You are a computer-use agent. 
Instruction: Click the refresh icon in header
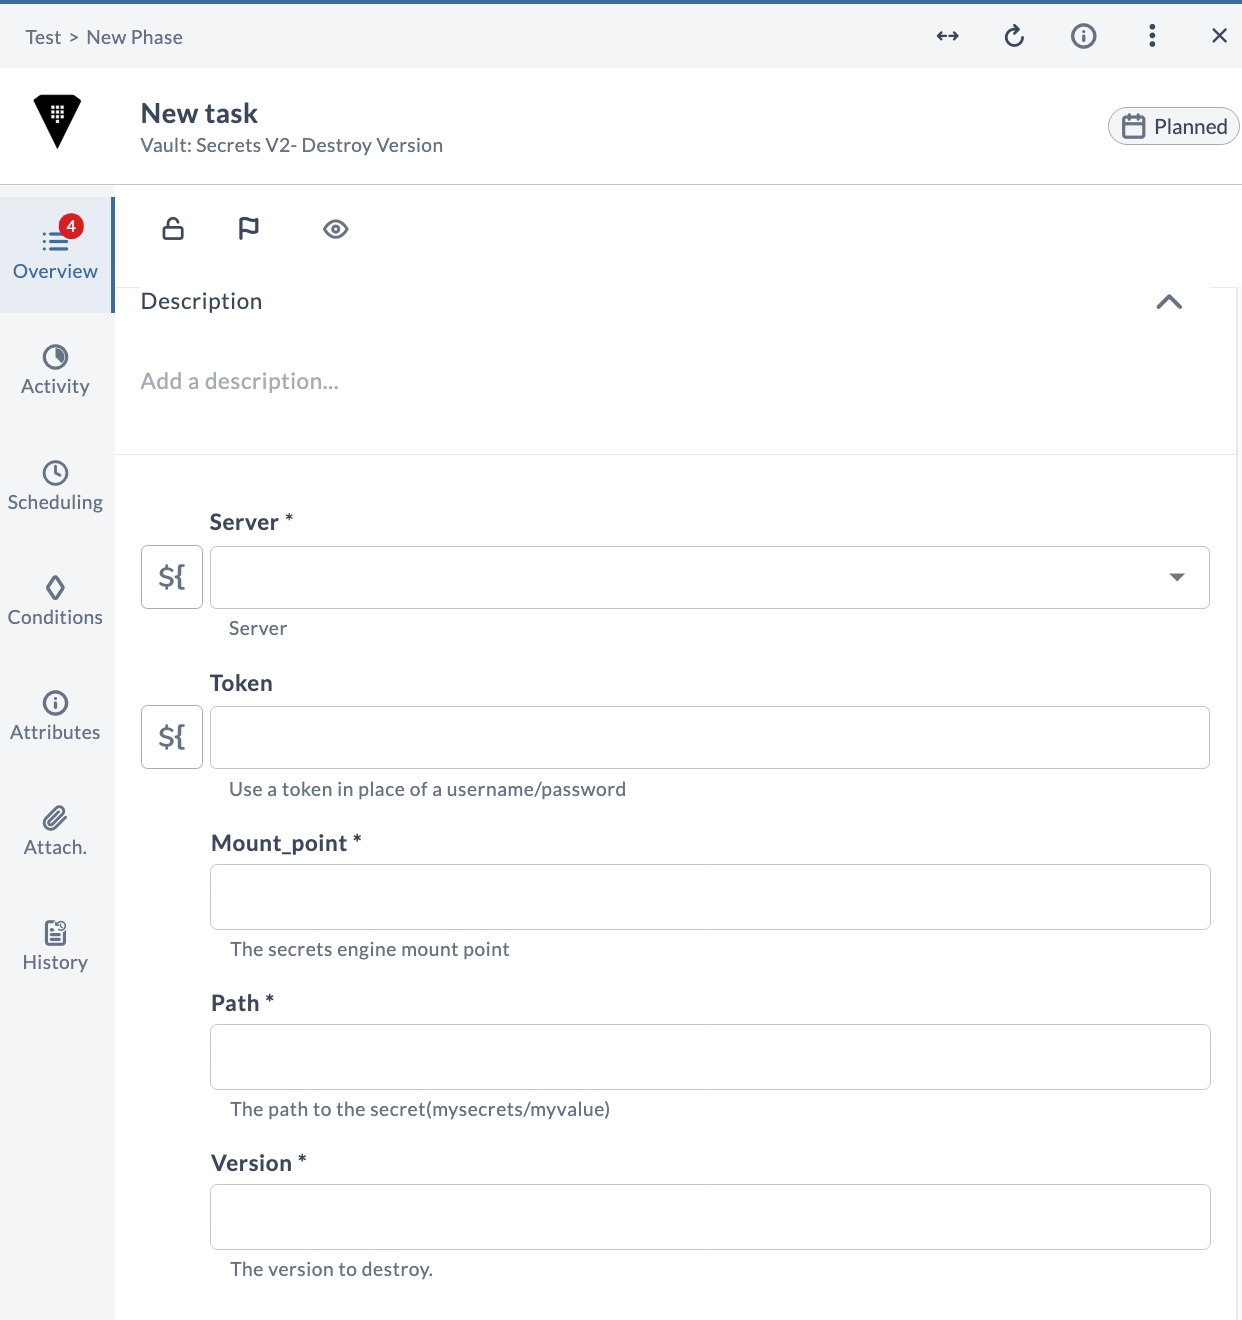[x=1014, y=37]
